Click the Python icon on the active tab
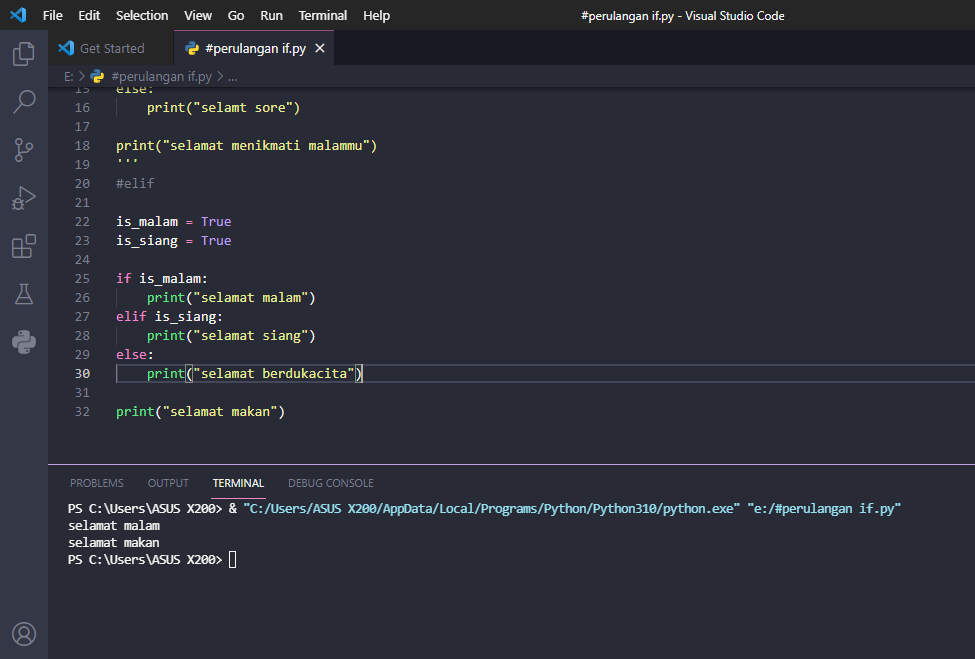Viewport: 975px width, 659px height. pos(190,47)
